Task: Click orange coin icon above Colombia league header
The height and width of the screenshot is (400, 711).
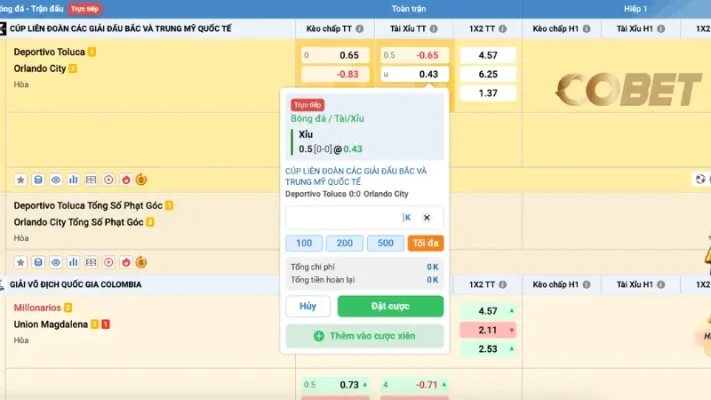Action: click(141, 262)
